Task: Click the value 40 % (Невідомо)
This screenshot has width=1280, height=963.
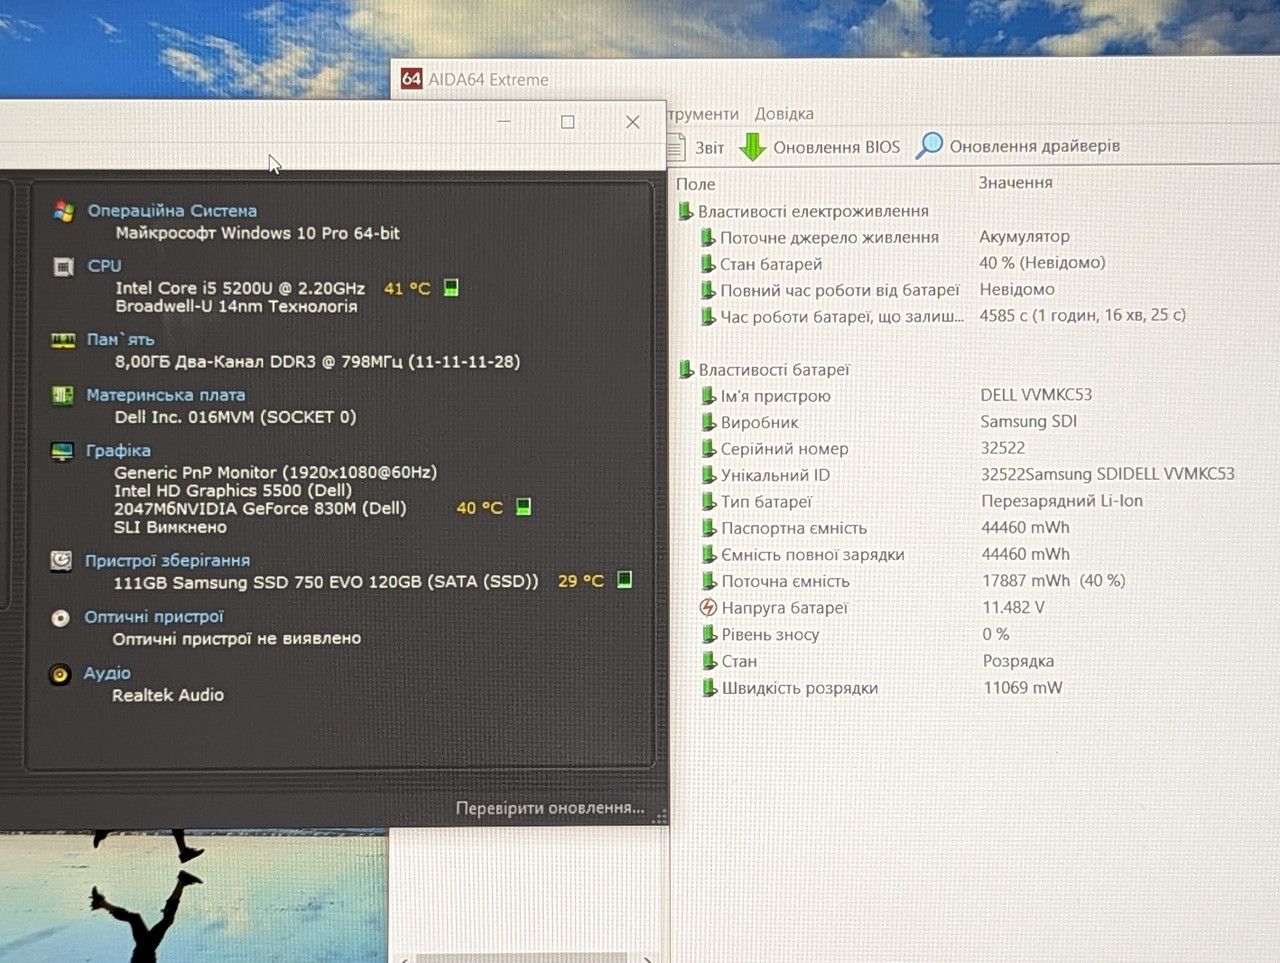Action: (1042, 263)
